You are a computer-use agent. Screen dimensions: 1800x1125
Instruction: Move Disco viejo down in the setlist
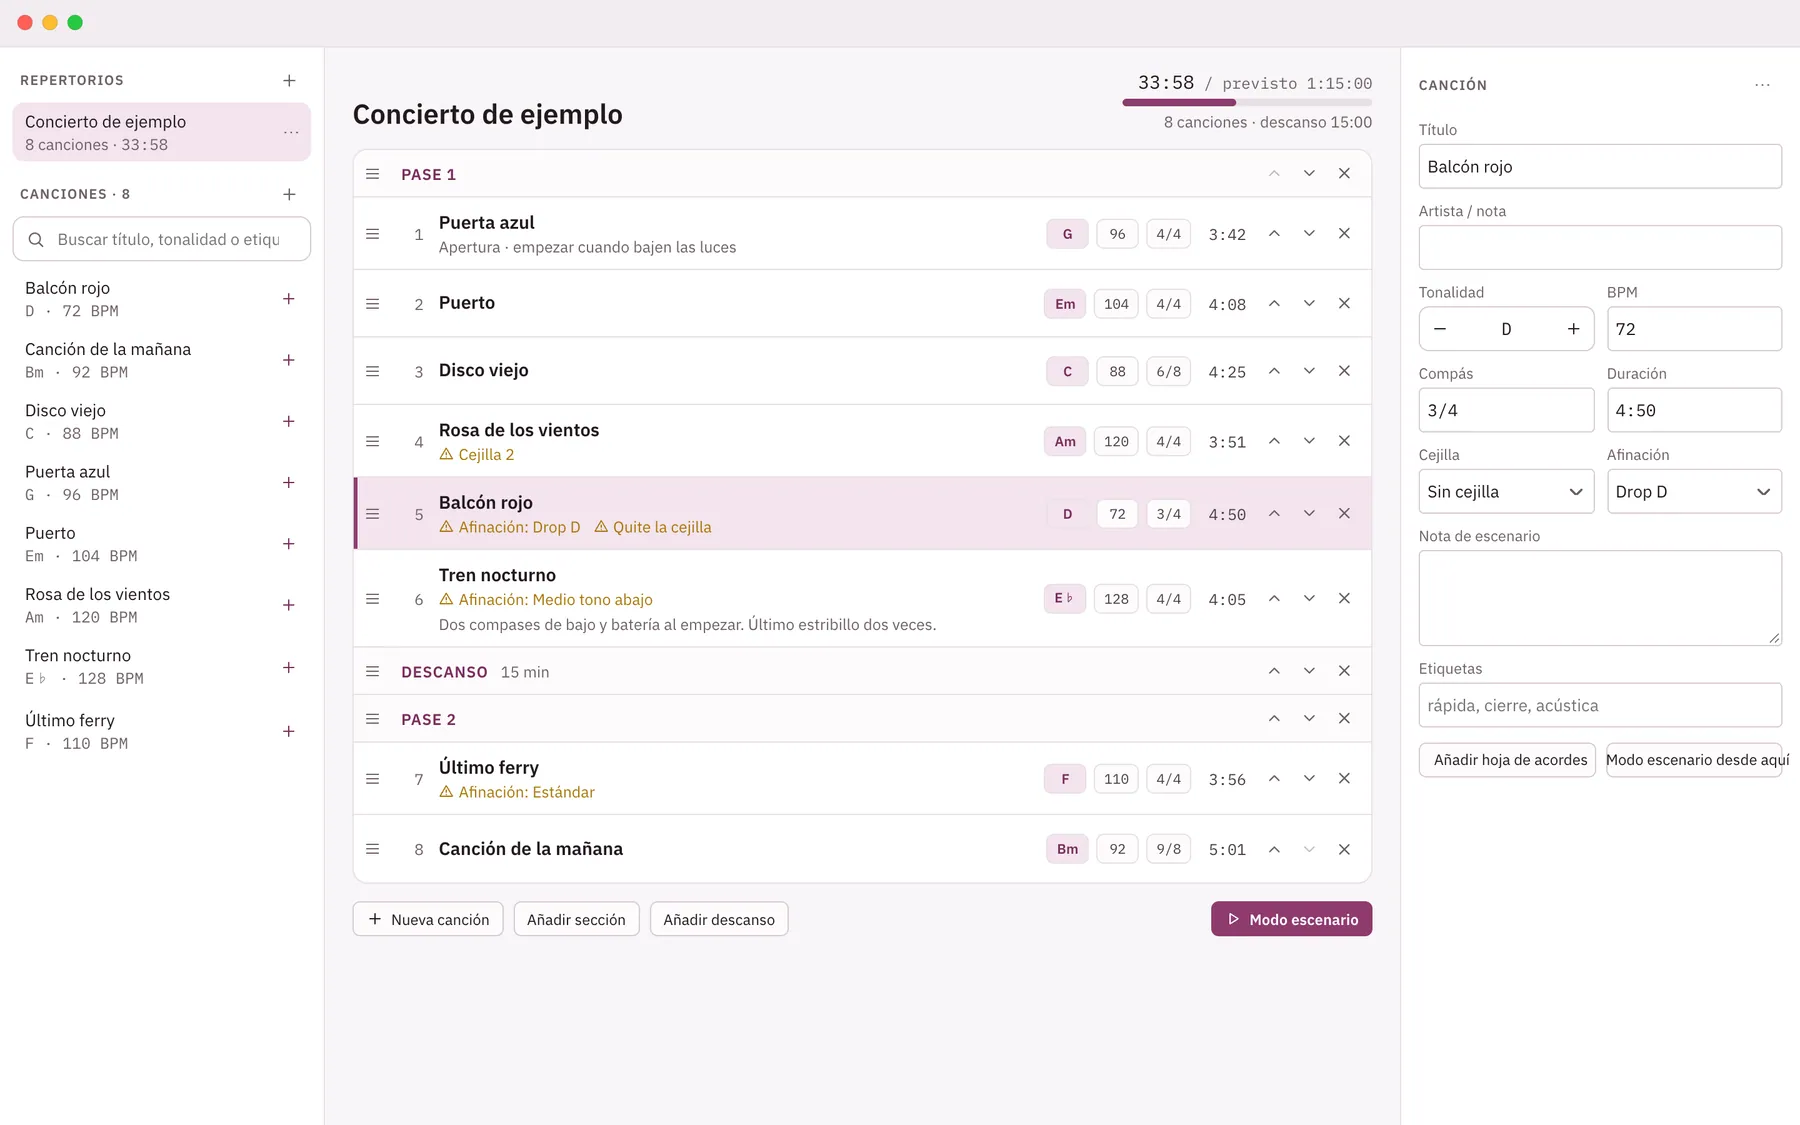pos(1309,371)
